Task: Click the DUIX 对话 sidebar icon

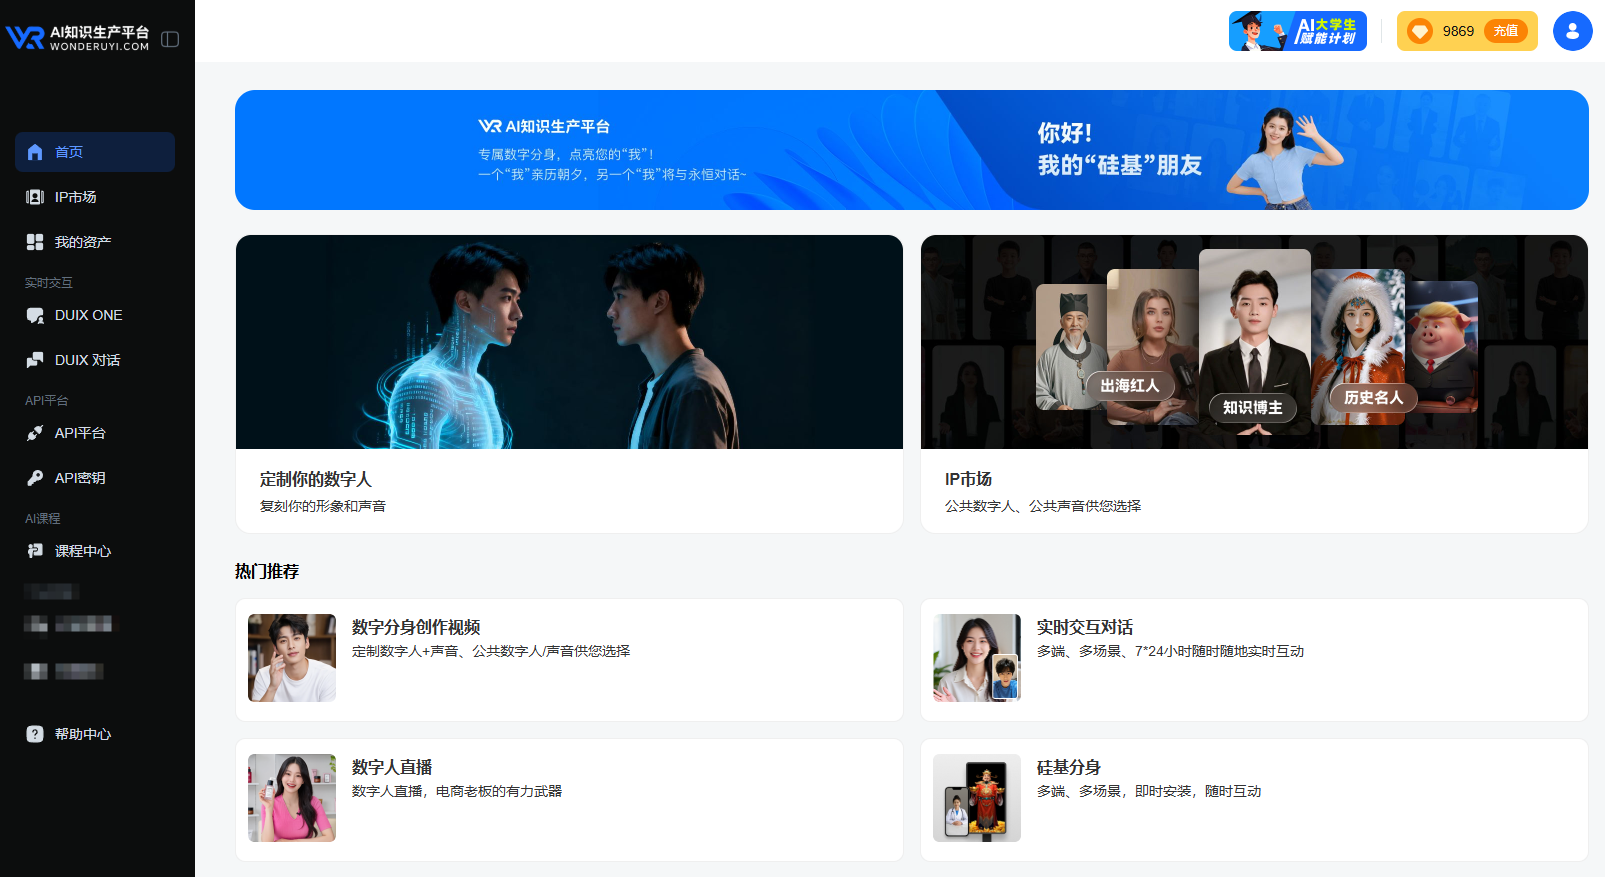Action: point(35,360)
